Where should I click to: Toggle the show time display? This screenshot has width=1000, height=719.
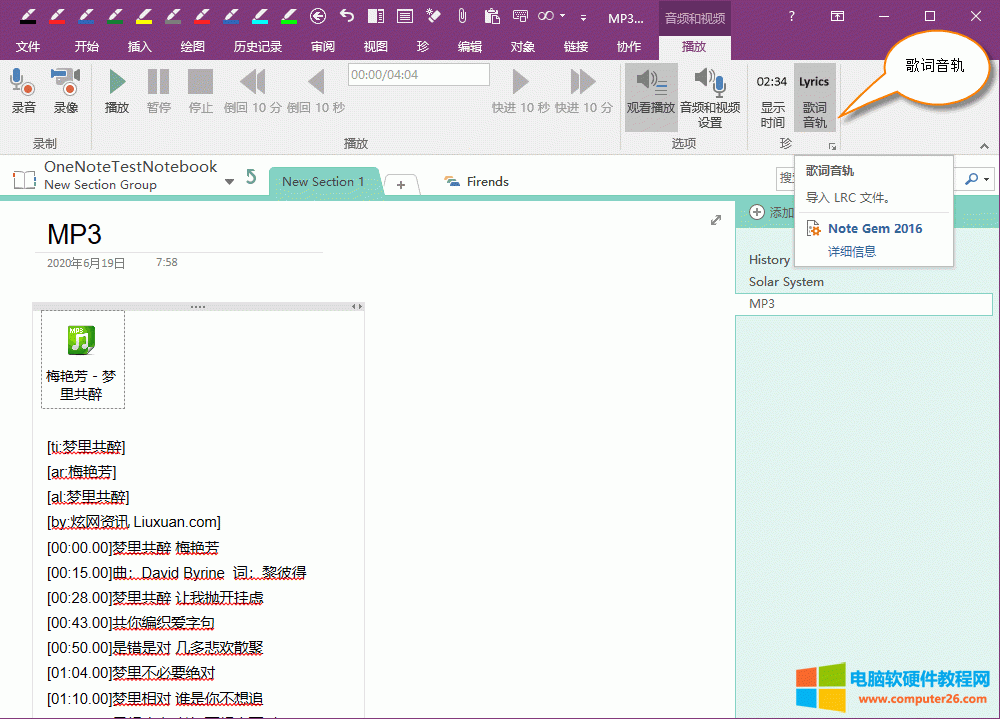tap(771, 95)
